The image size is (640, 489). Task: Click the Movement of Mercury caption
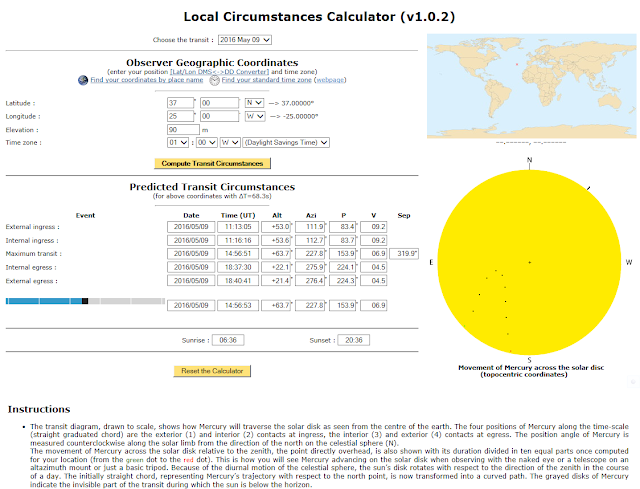531,371
